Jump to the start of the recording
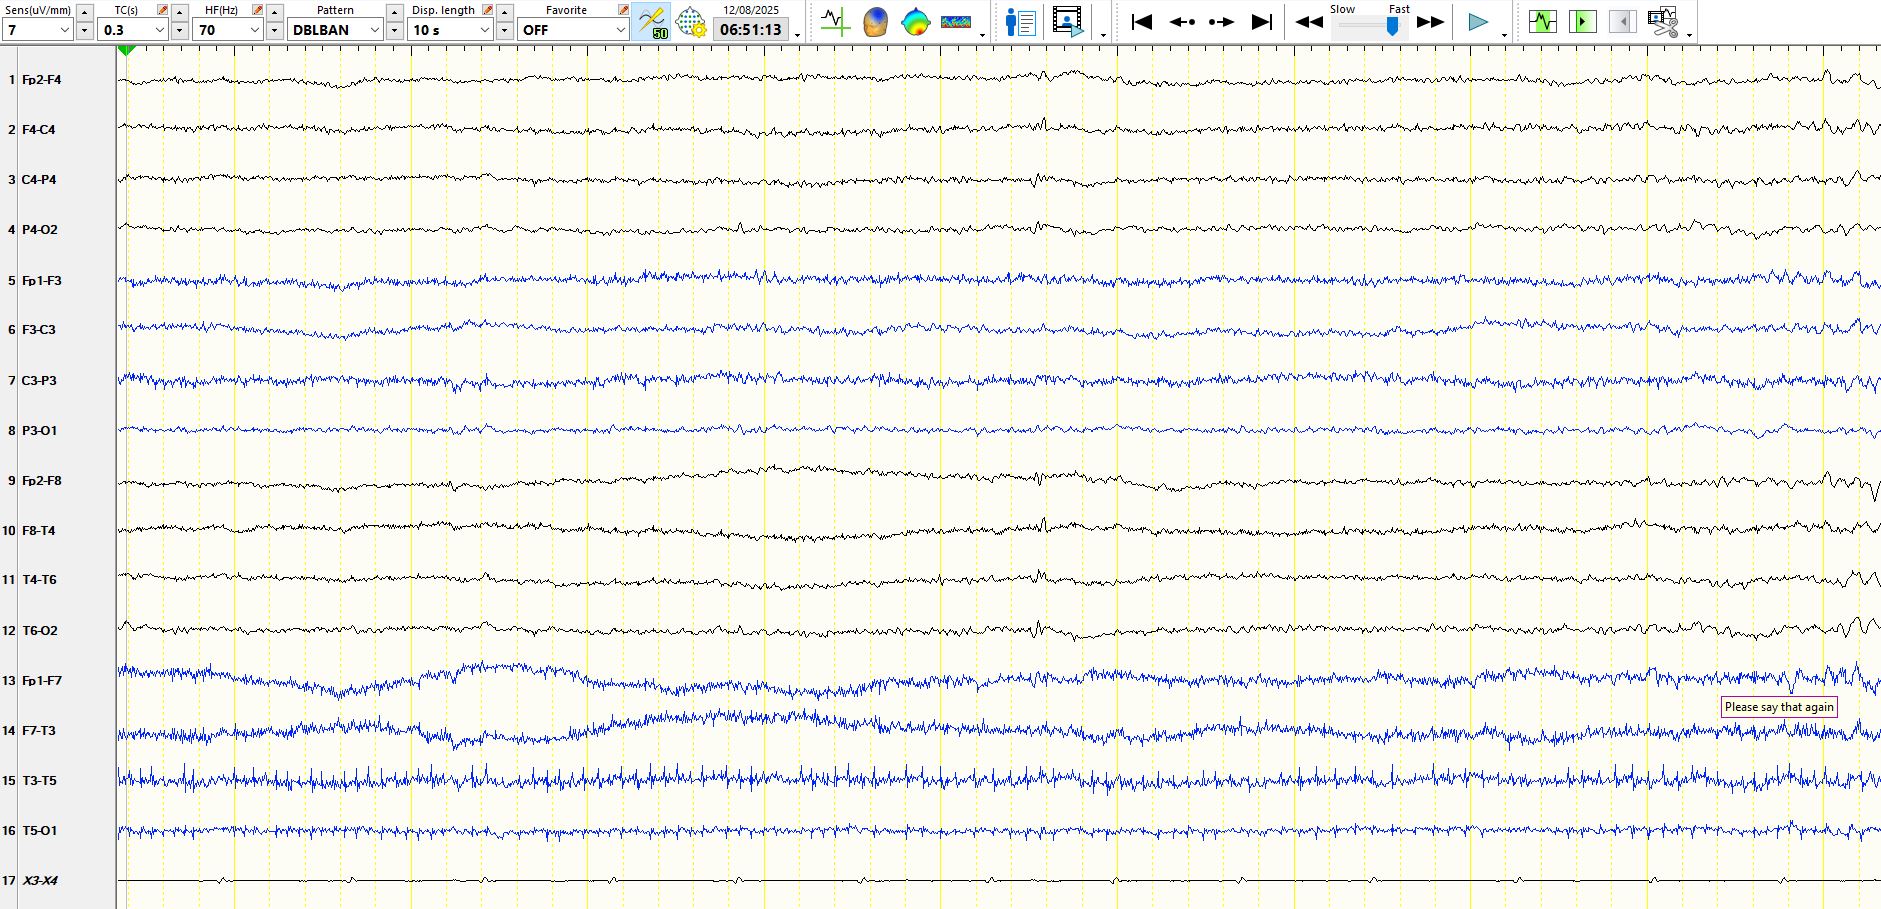1881x909 pixels. [x=1141, y=22]
